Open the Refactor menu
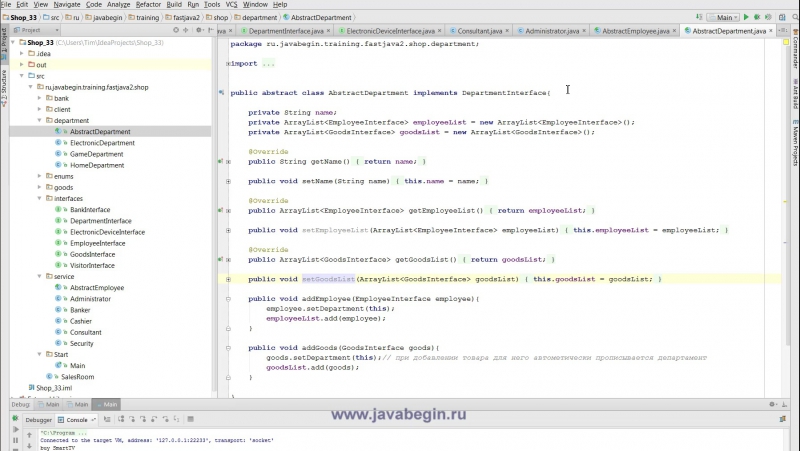The height and width of the screenshot is (451, 800). pos(148,4)
